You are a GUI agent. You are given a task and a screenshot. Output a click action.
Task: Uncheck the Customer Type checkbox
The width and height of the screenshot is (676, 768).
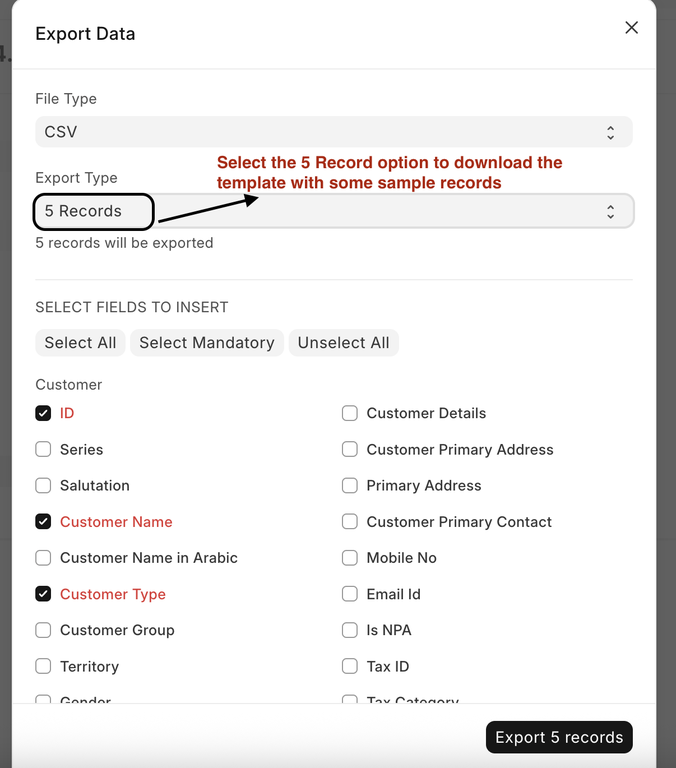pos(43,593)
